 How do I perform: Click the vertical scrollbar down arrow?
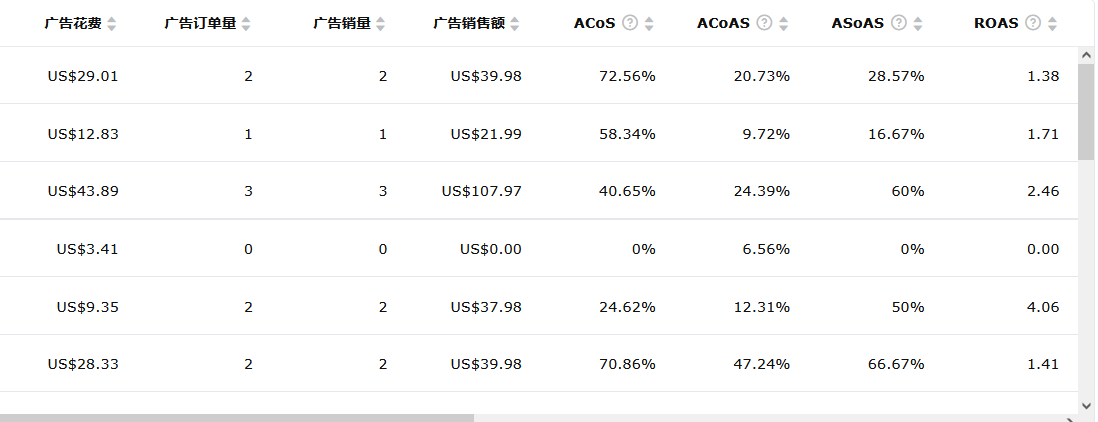click(1086, 405)
